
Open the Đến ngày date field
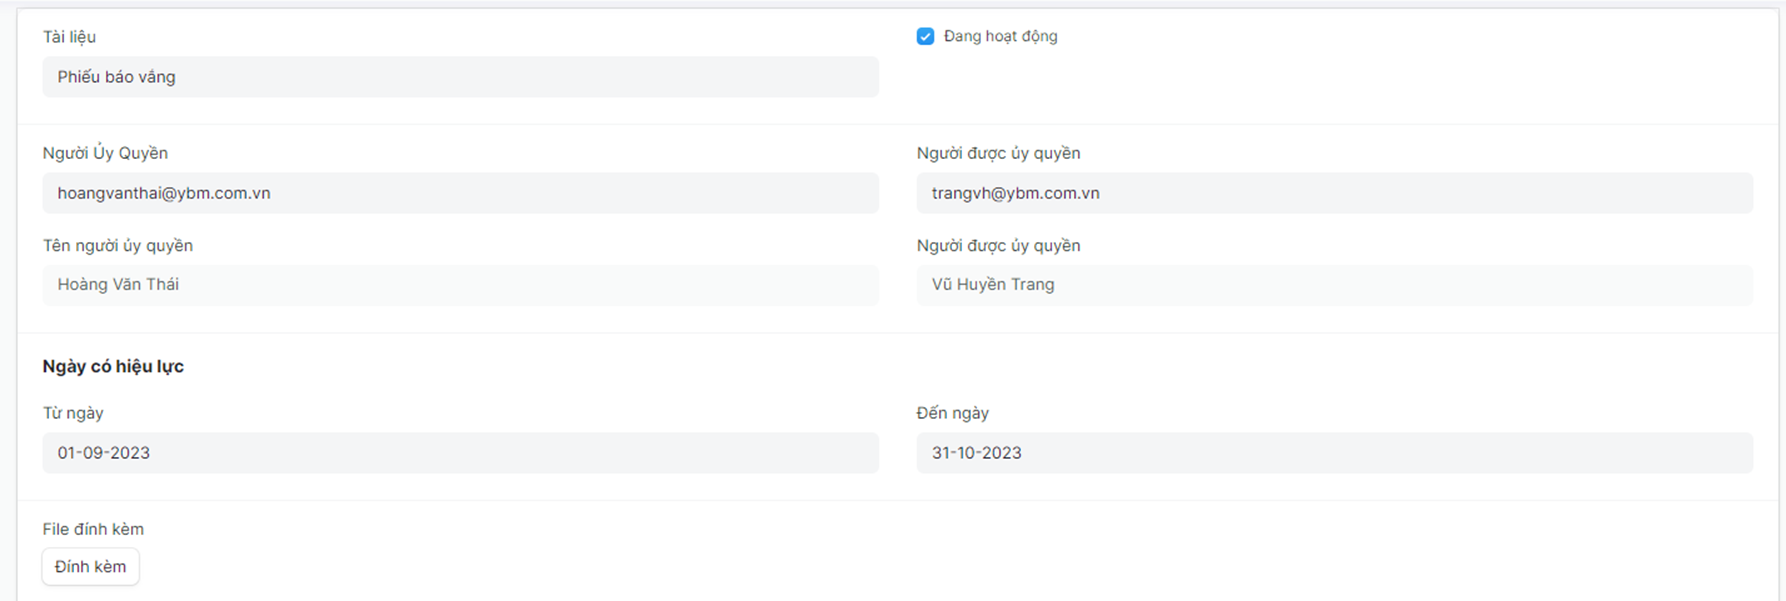[1334, 453]
